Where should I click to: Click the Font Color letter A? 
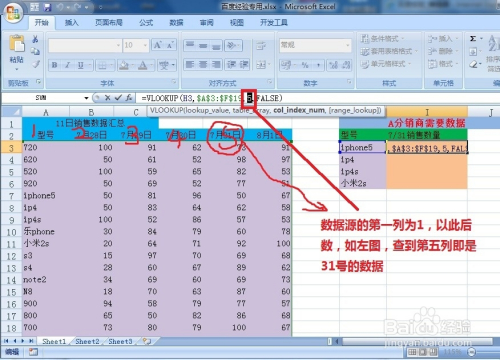tap(142, 65)
